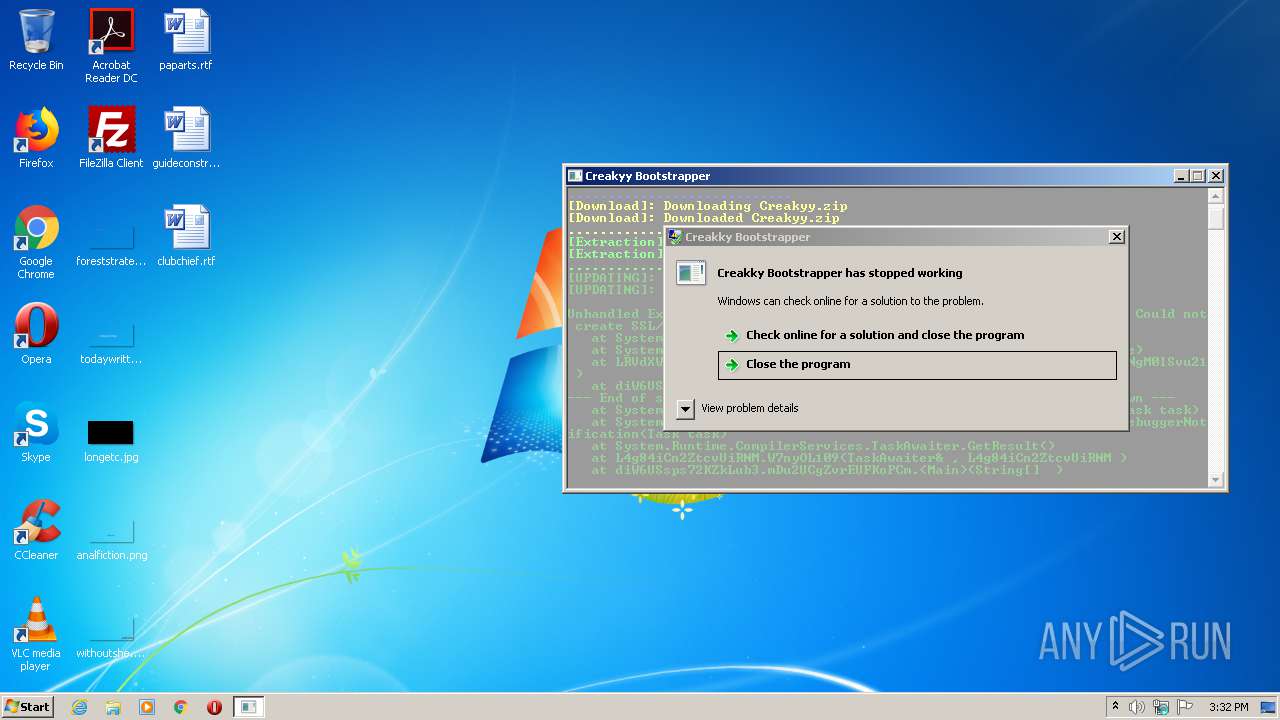The image size is (1280, 720).
Task: Select analfiction.png file icon
Action: [x=111, y=538]
